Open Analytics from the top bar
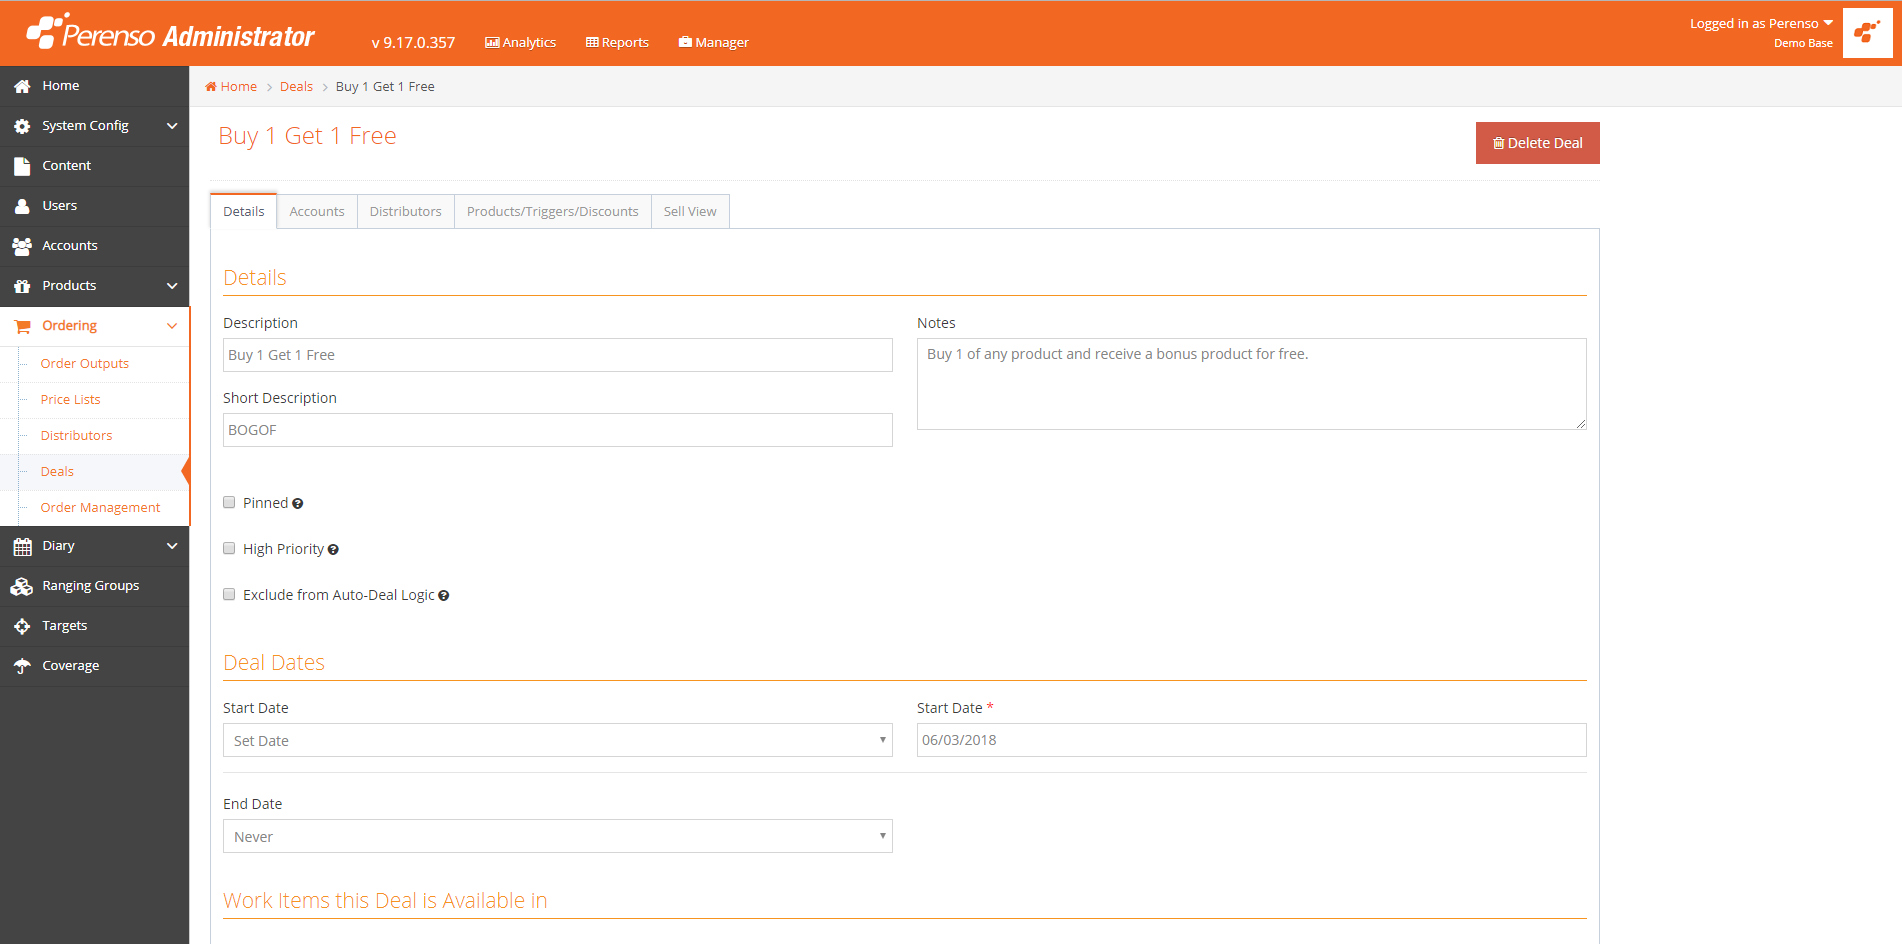This screenshot has width=1902, height=944. pyautogui.click(x=520, y=42)
